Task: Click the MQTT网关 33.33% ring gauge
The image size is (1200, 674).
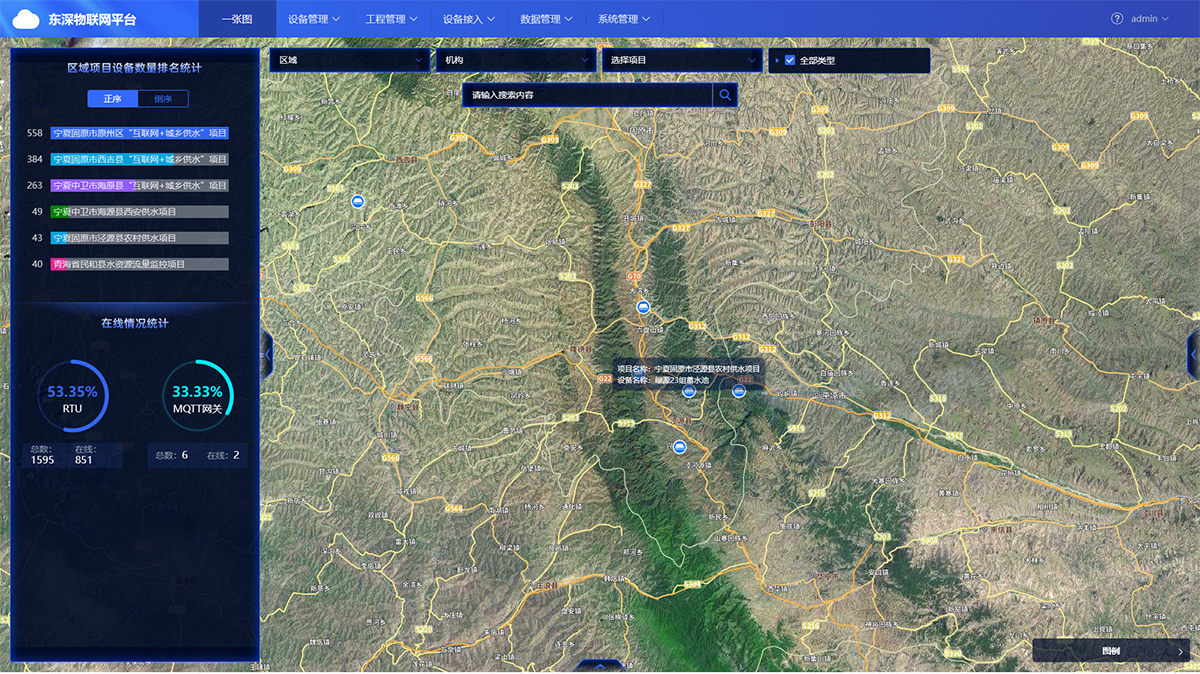Action: pos(198,396)
